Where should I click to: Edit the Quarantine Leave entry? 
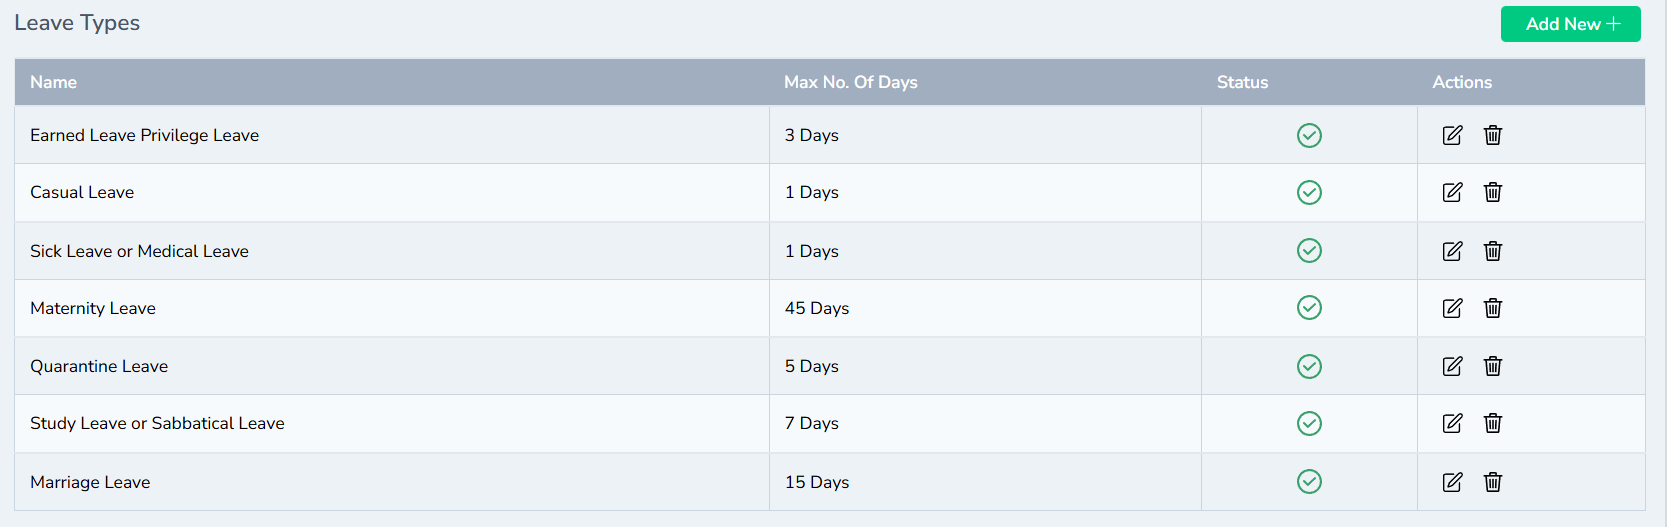(1452, 366)
